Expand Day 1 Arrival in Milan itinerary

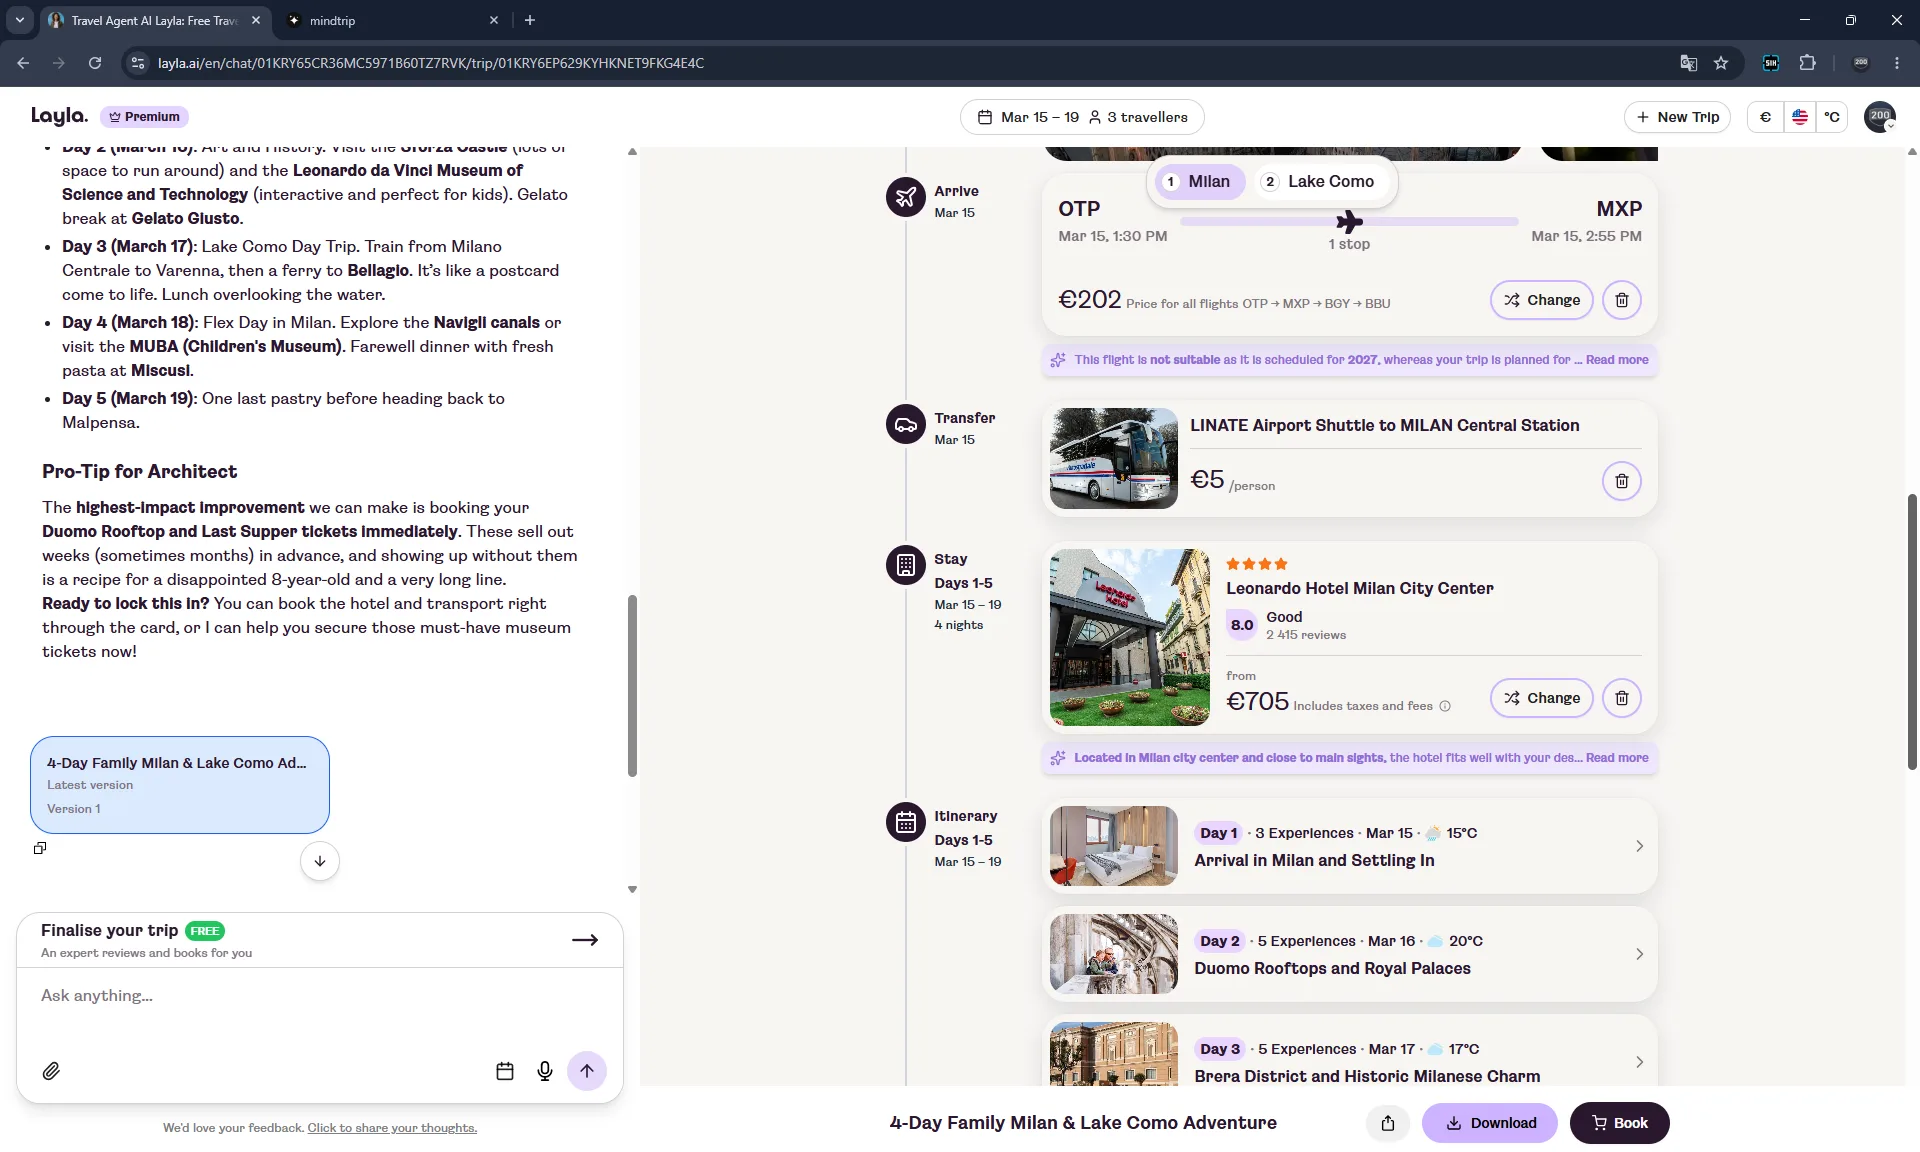1350,846
